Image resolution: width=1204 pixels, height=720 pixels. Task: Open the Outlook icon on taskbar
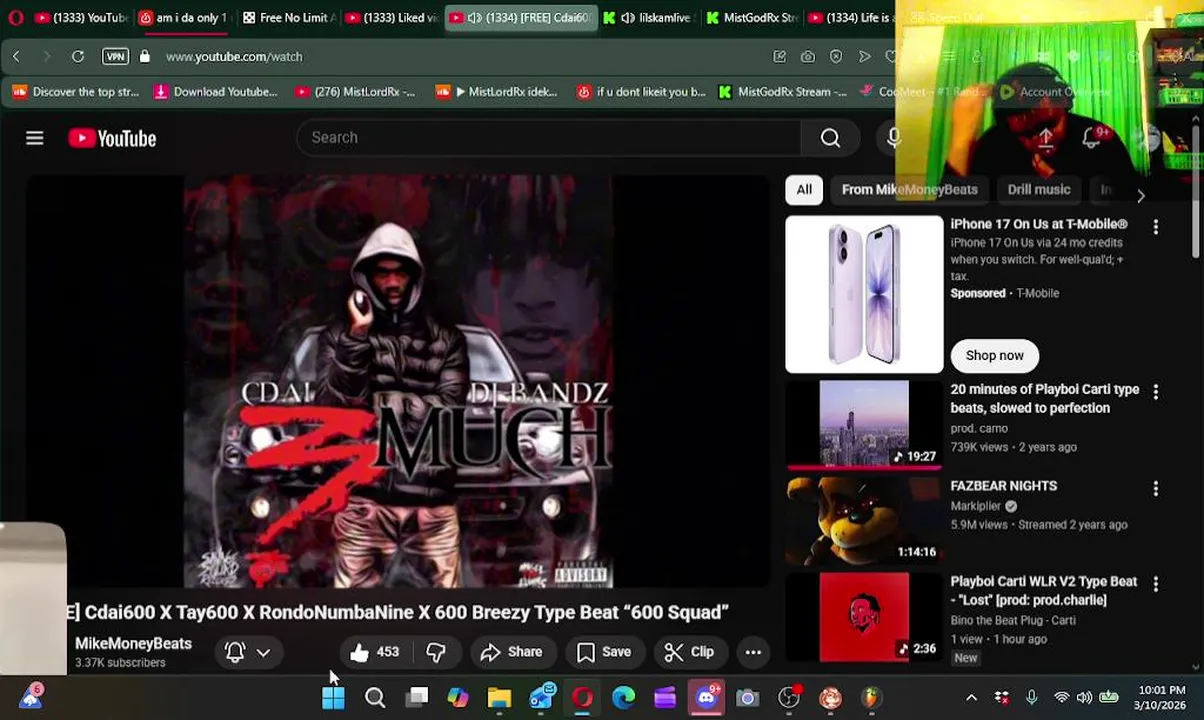point(541,698)
